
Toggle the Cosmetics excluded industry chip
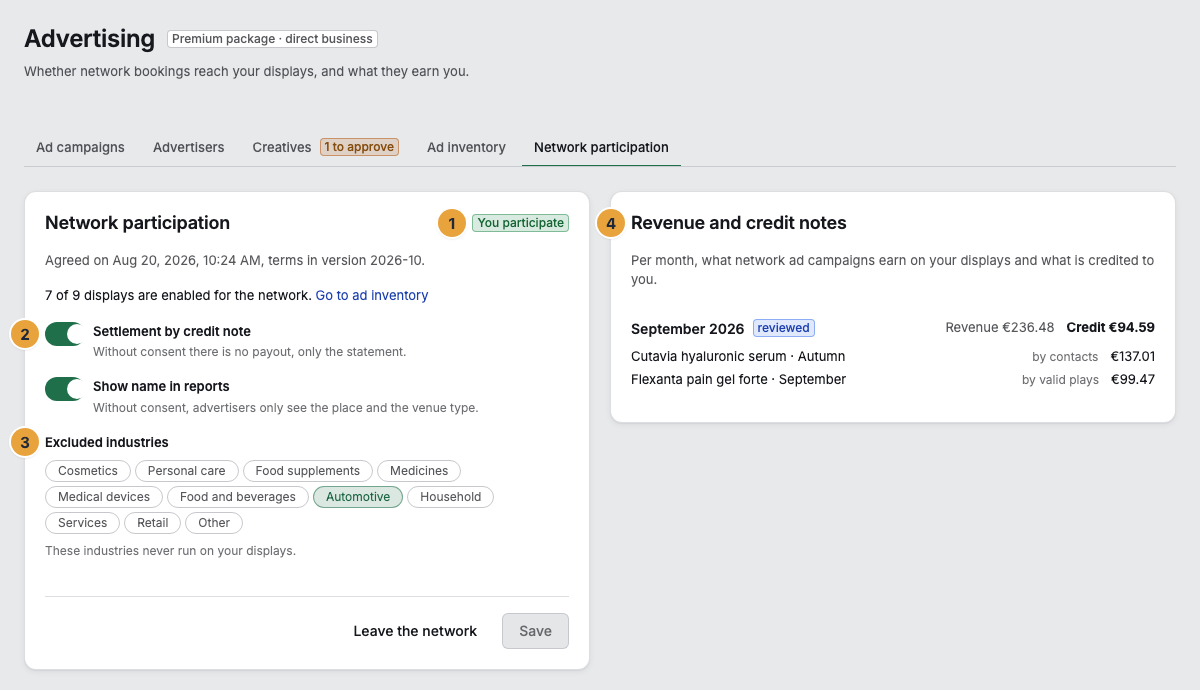coord(88,471)
